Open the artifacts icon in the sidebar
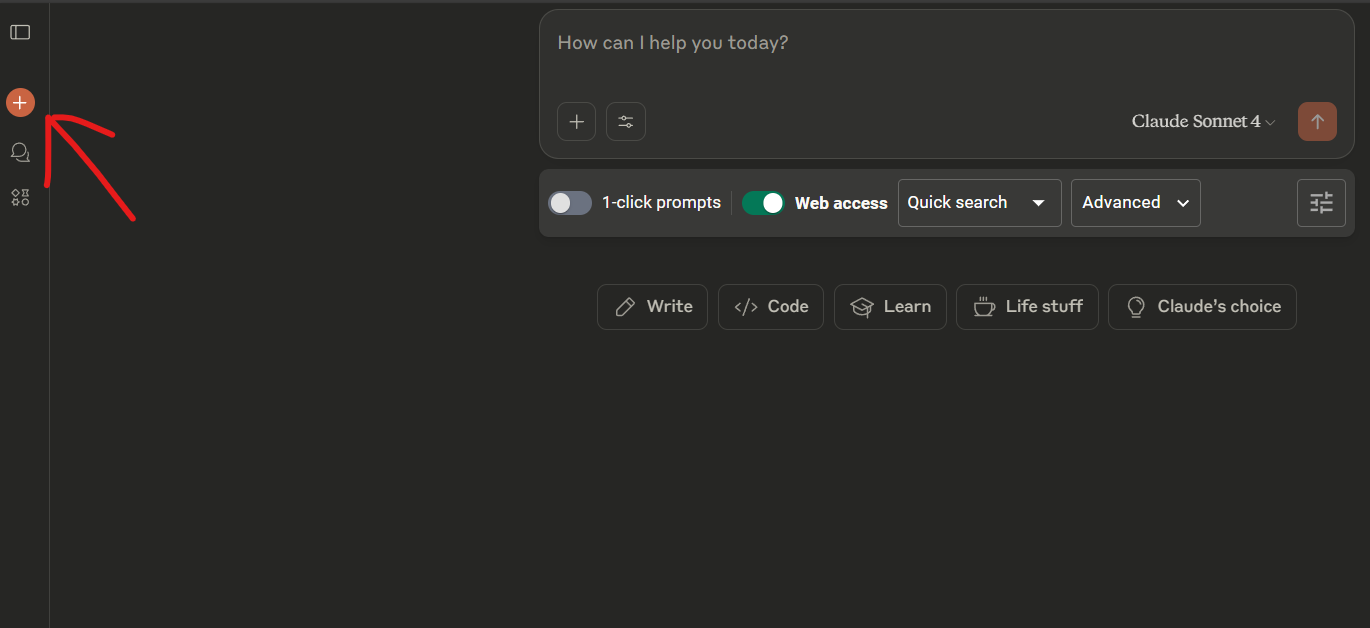The height and width of the screenshot is (628, 1370). coord(20,197)
